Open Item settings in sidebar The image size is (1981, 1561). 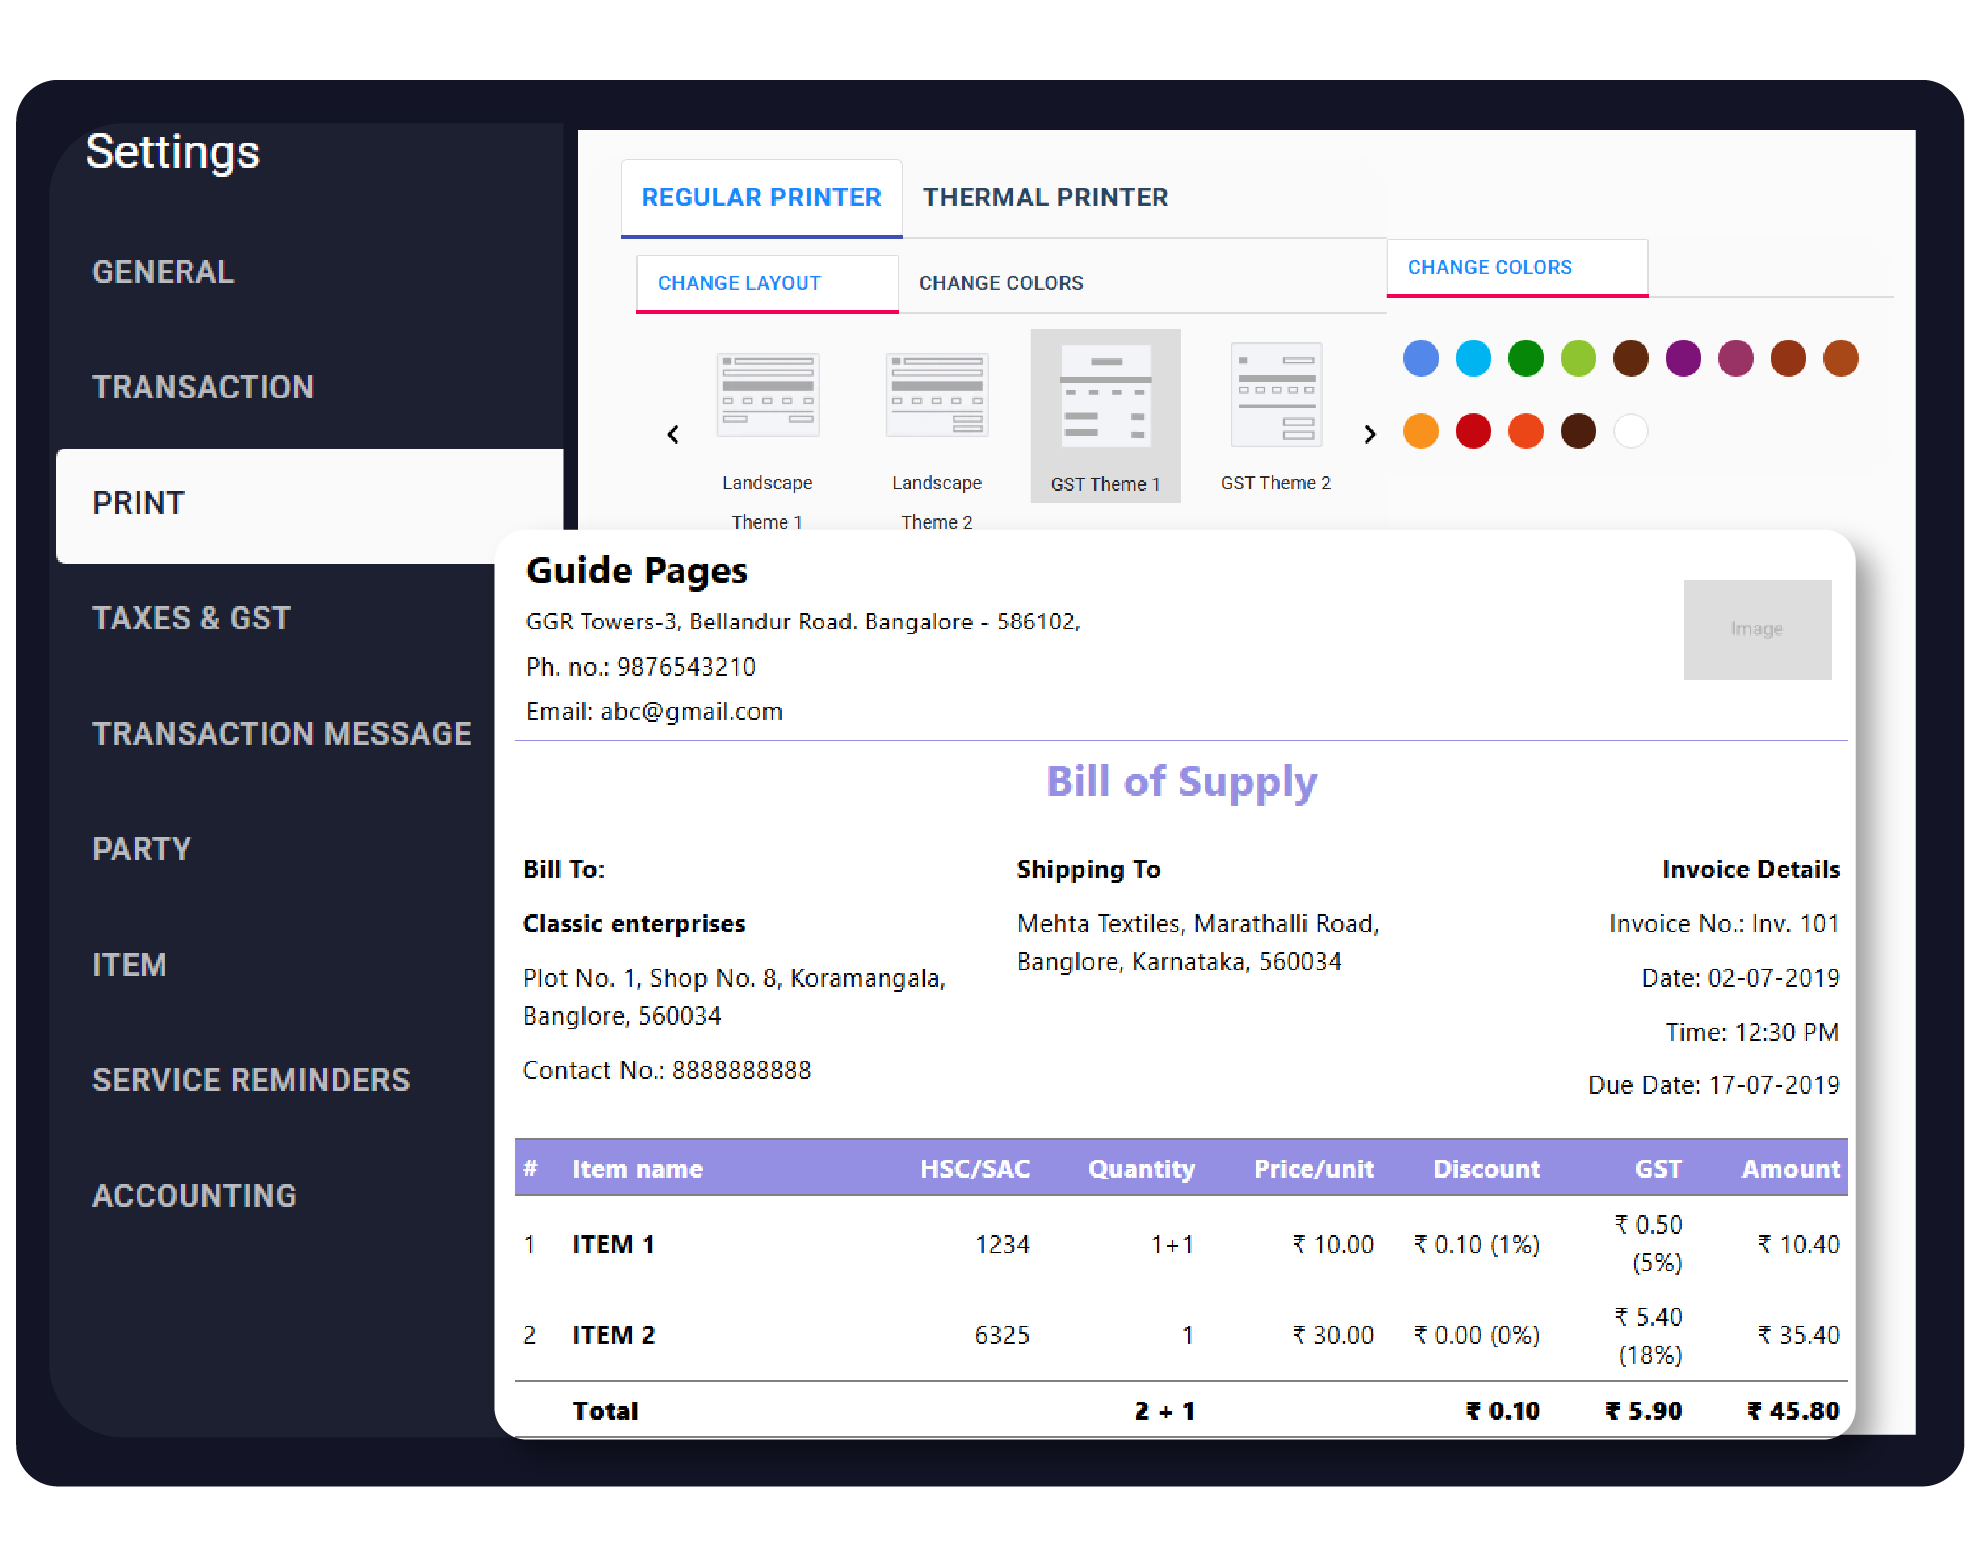129,964
